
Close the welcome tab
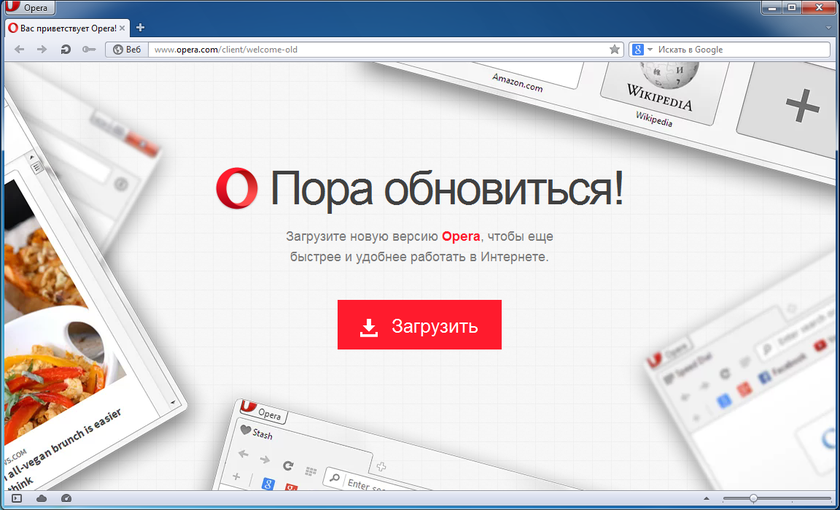point(122,28)
